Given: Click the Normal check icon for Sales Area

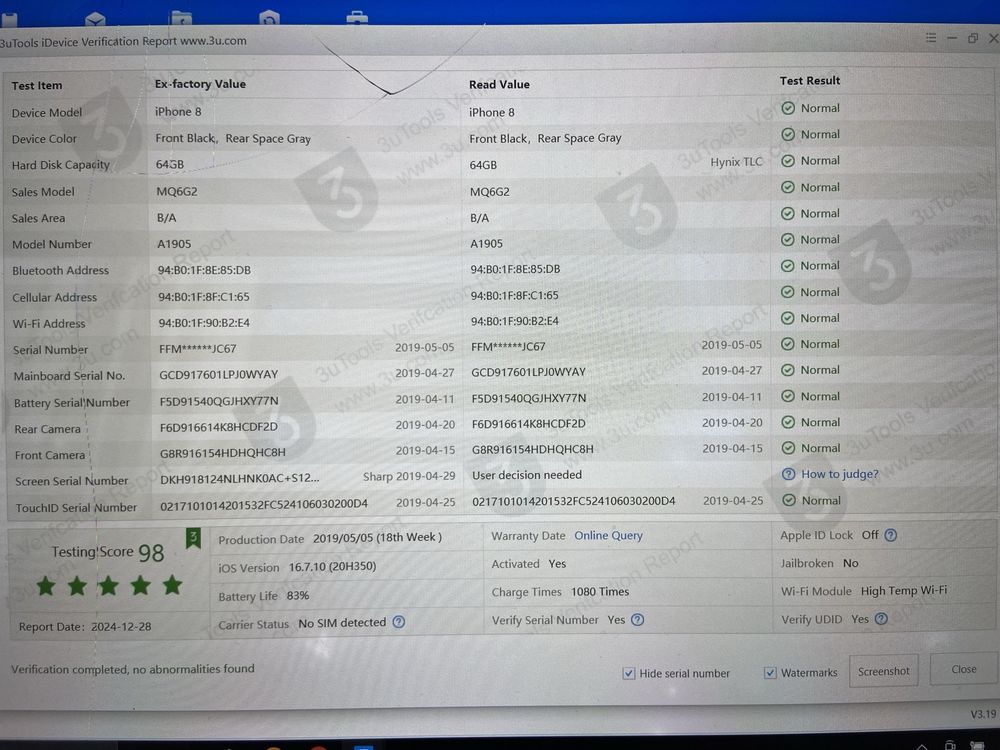Looking at the screenshot, I should (x=788, y=214).
